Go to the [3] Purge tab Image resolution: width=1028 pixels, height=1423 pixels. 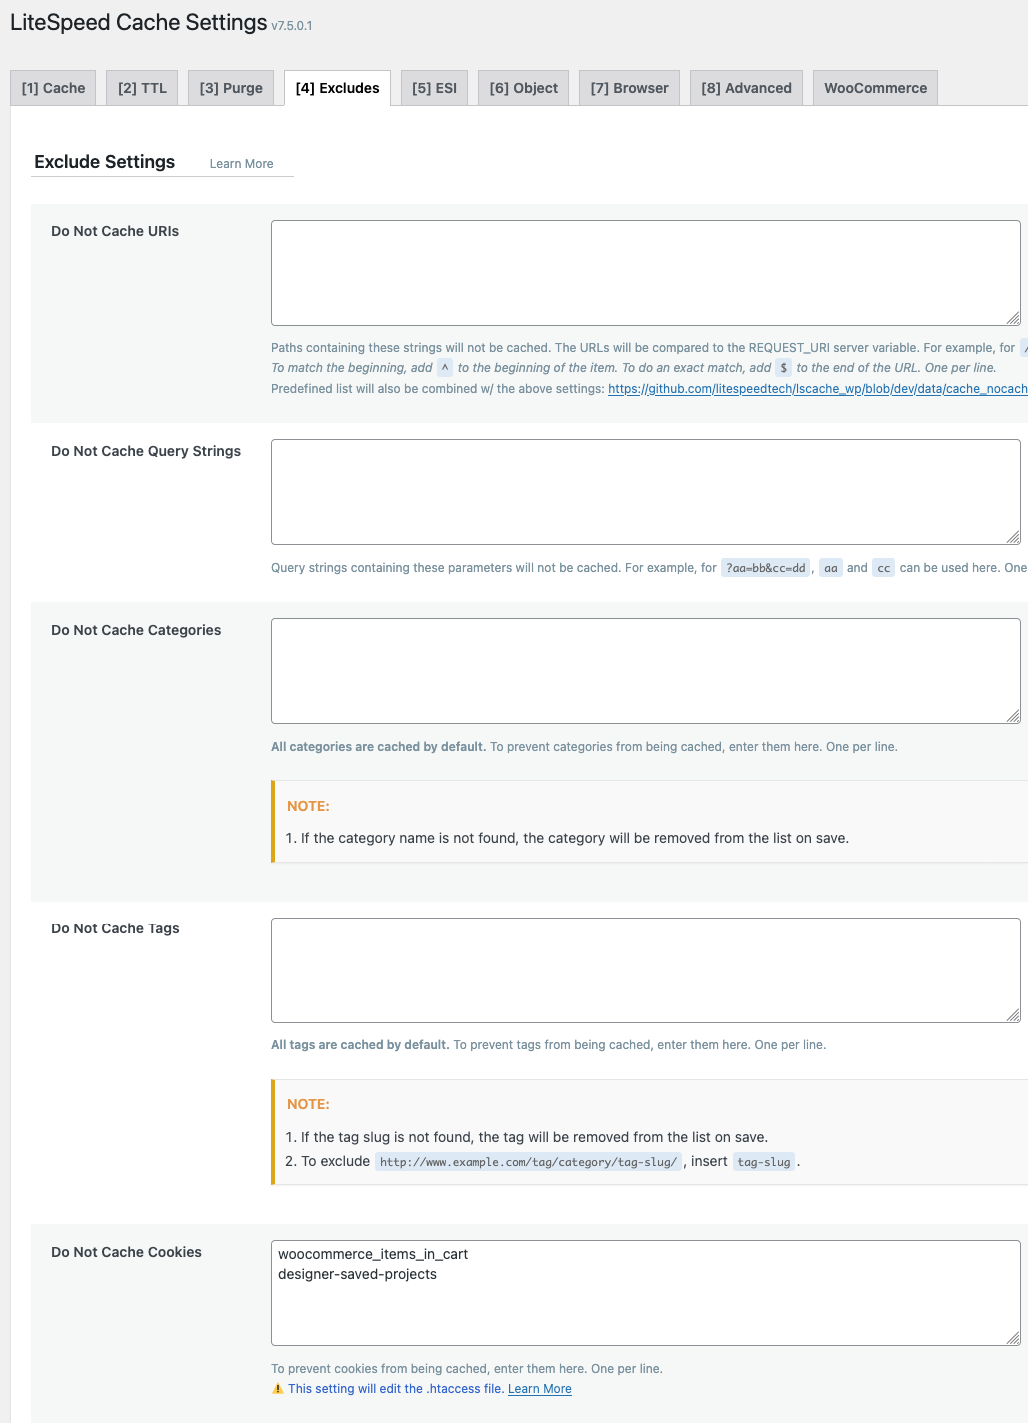tap(231, 88)
